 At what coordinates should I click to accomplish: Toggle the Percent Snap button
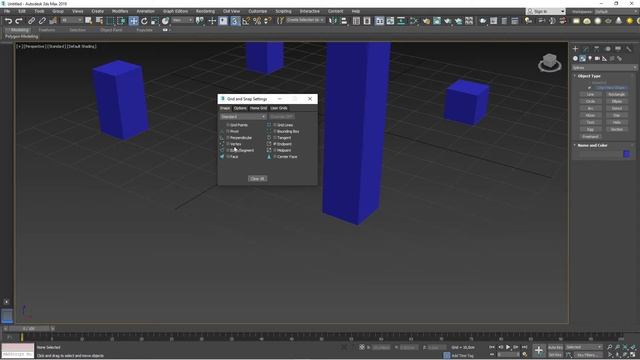pyautogui.click(x=257, y=21)
